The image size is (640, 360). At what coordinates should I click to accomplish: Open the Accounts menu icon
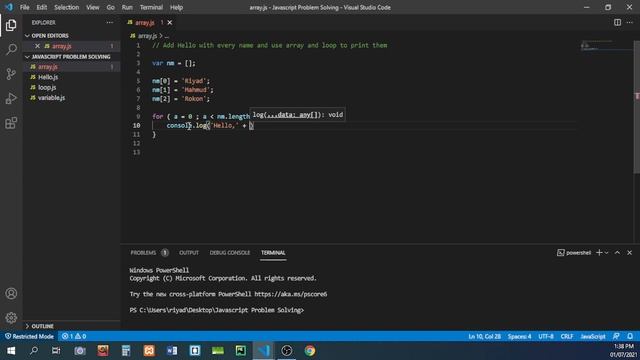[x=11, y=293]
